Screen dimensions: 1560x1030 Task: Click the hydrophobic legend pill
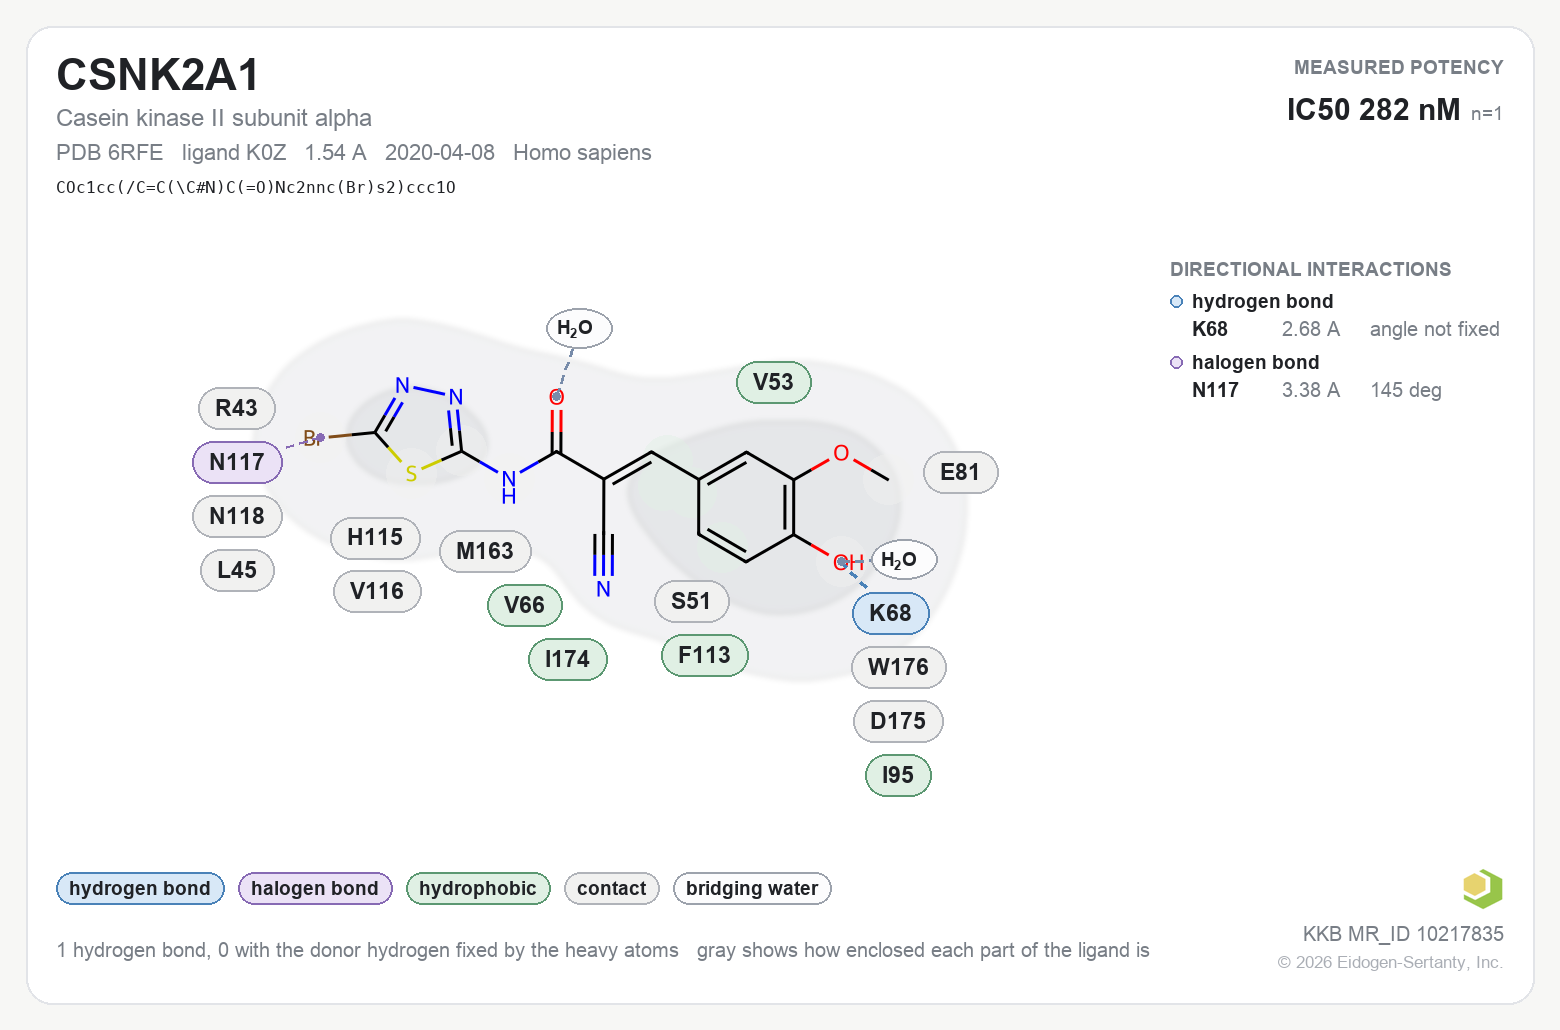click(x=478, y=888)
